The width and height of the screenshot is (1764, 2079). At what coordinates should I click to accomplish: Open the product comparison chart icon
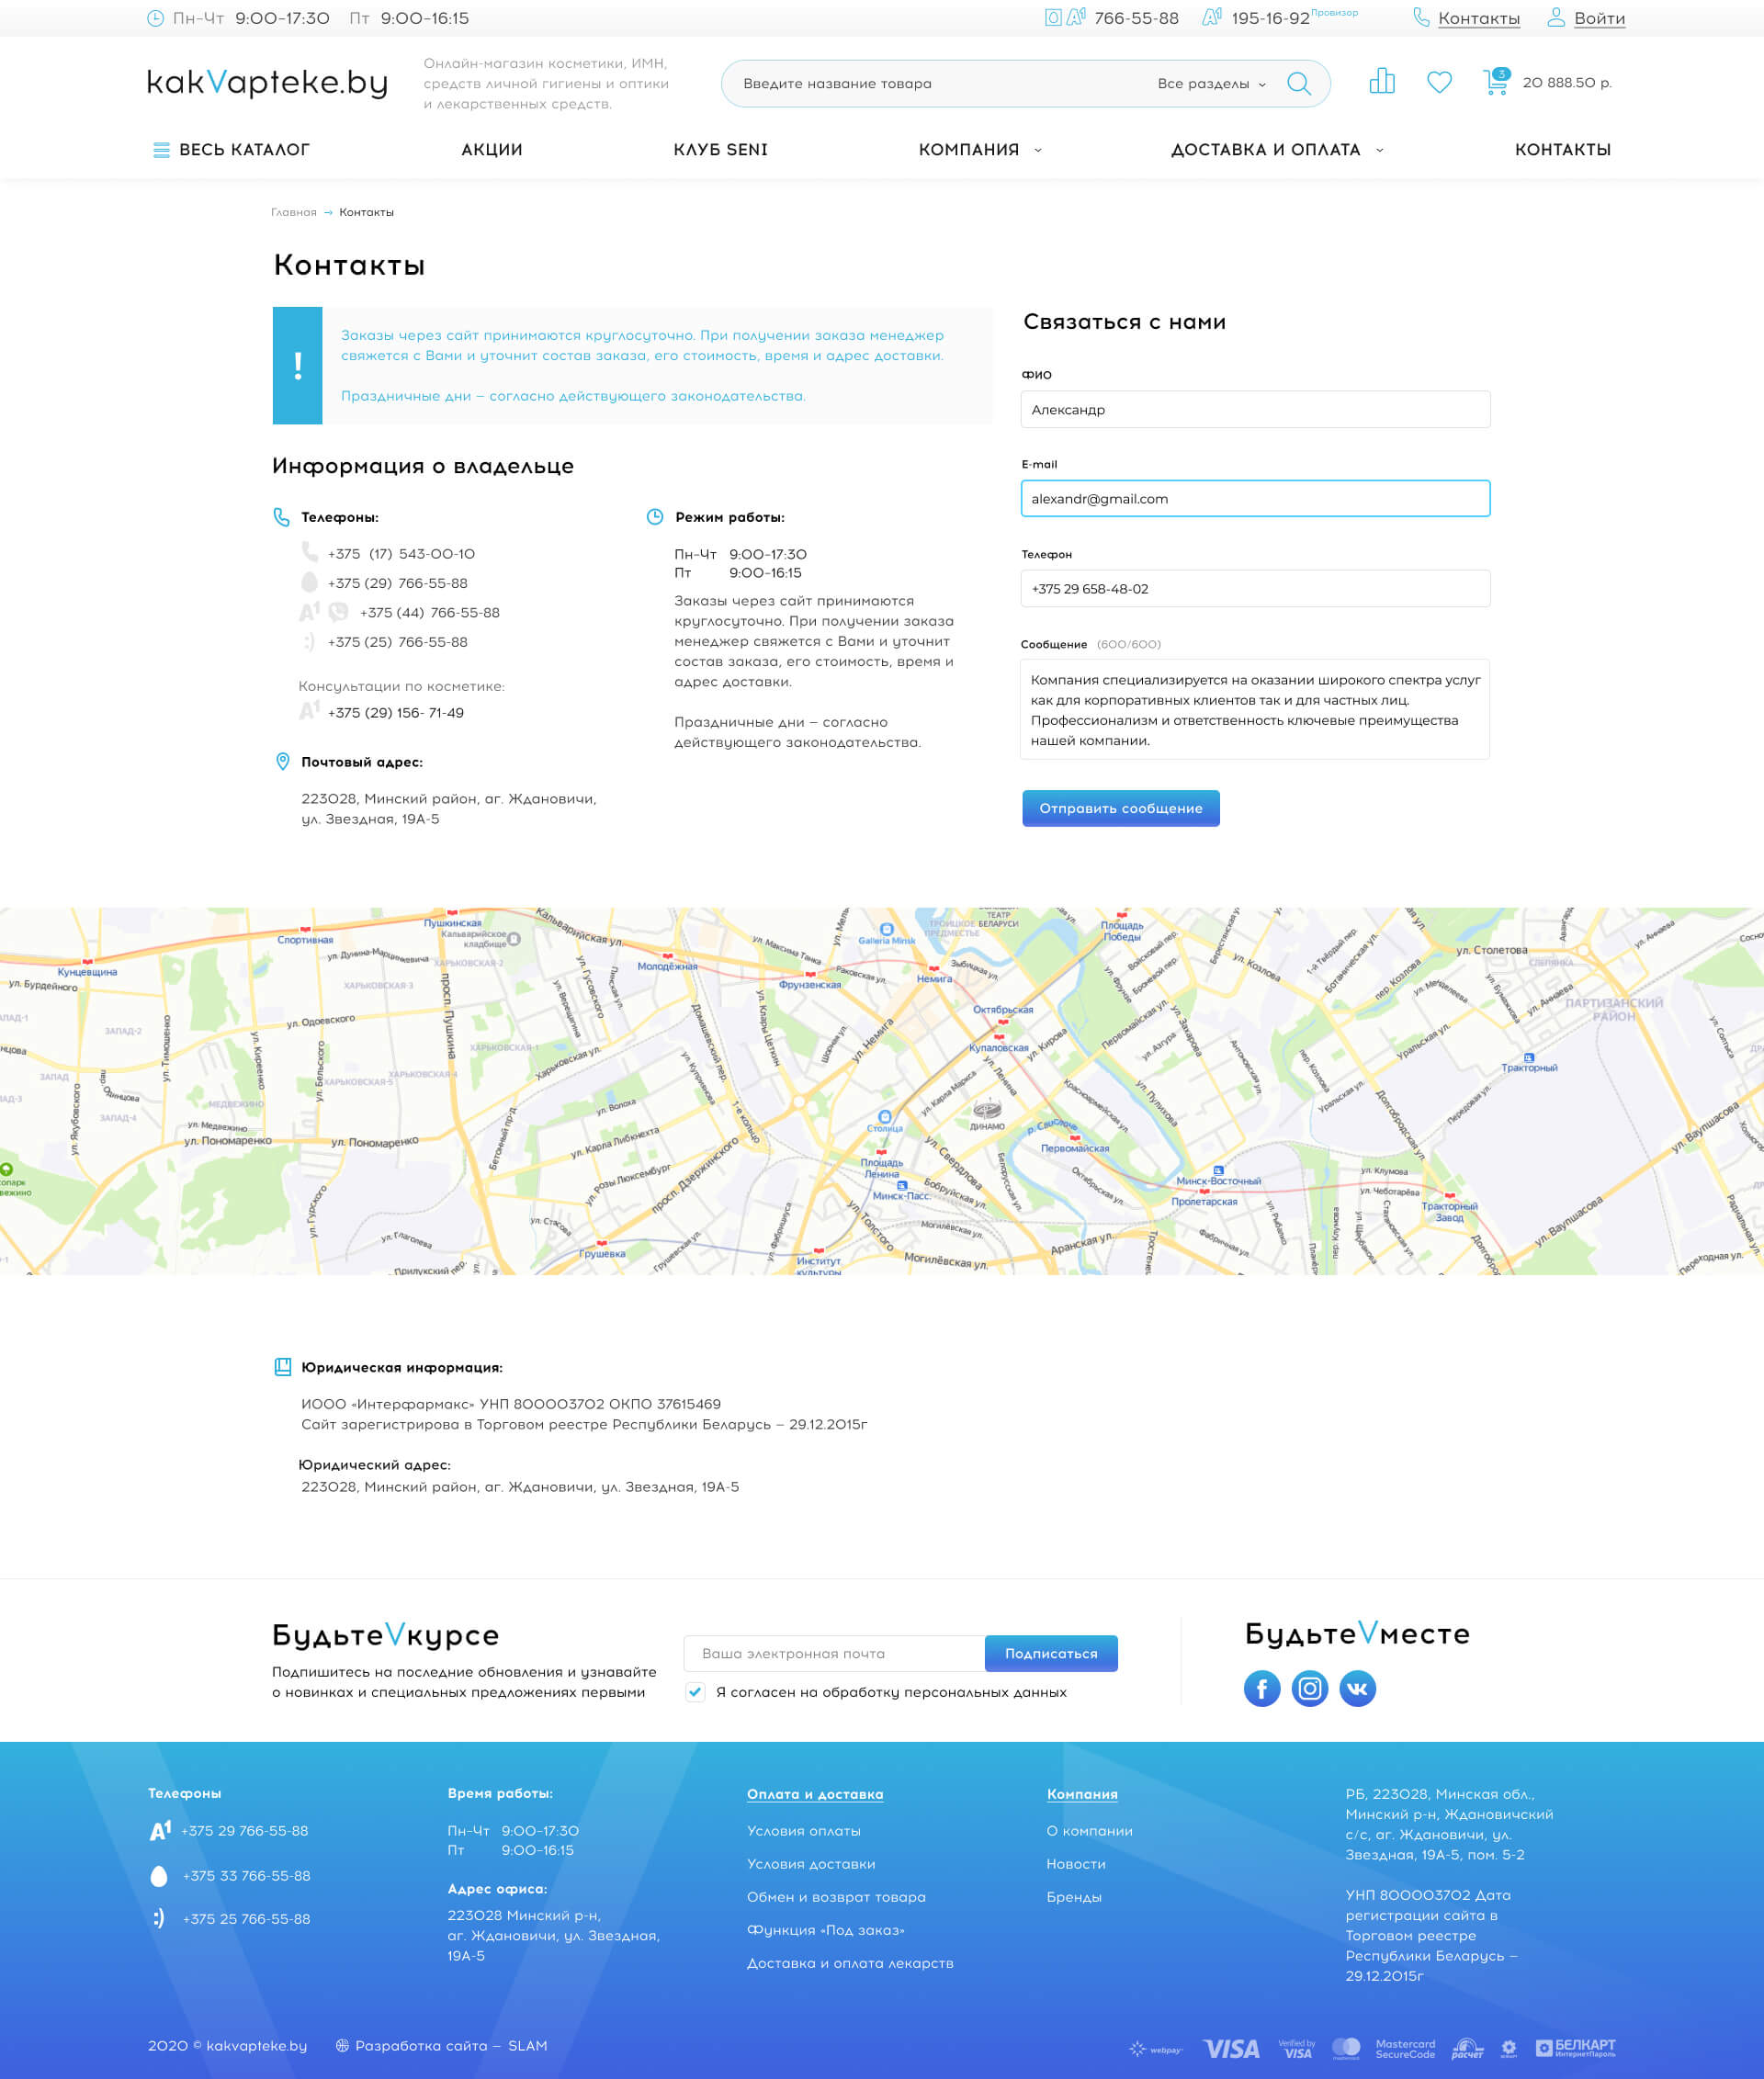pos(1381,82)
